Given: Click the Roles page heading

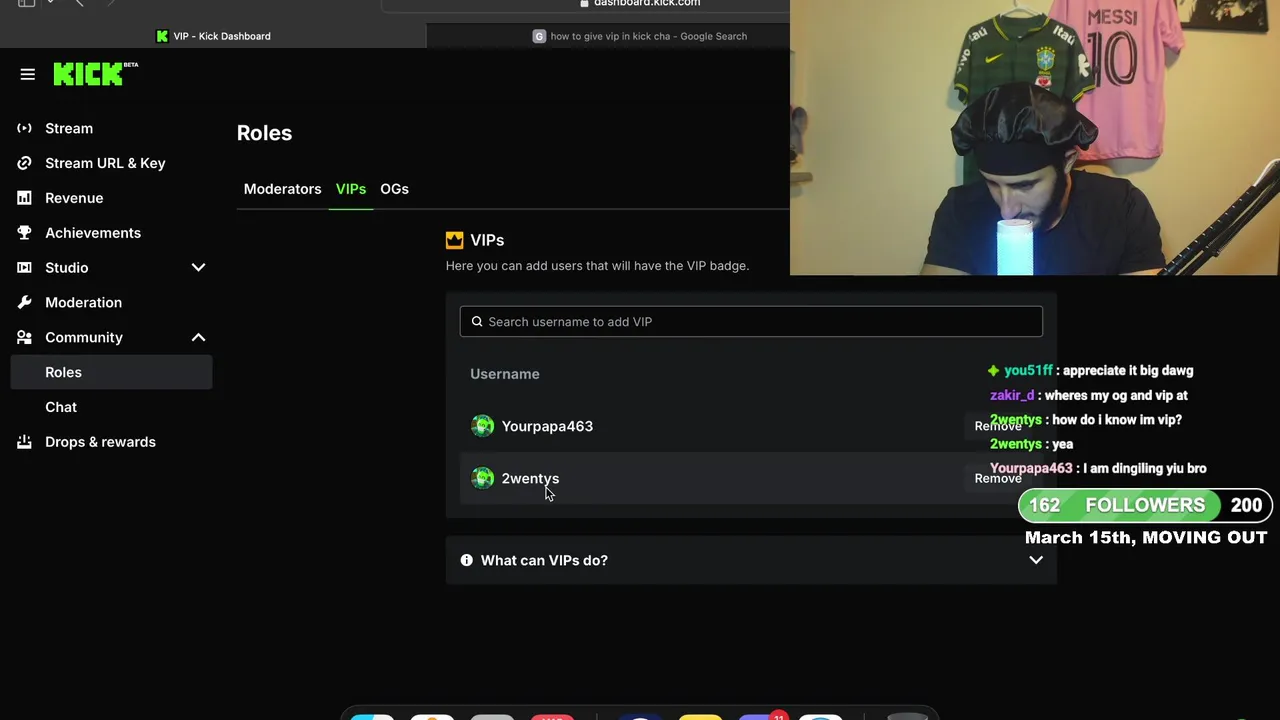Looking at the screenshot, I should 264,133.
